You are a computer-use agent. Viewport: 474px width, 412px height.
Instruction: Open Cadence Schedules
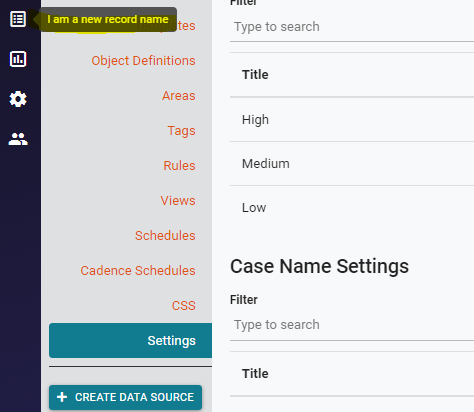coord(138,271)
